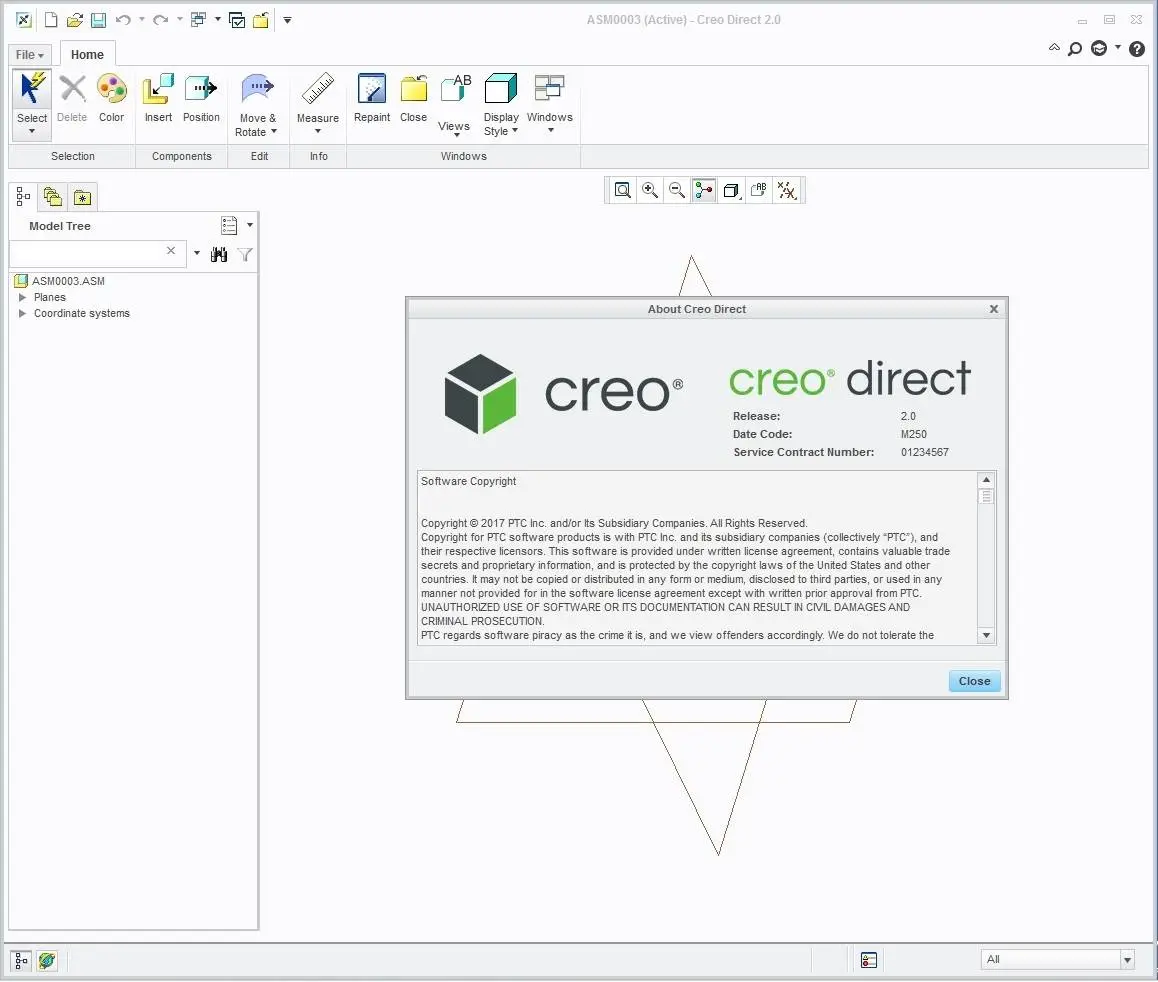The width and height of the screenshot is (1158, 982).
Task: Click the display style box icon in graphics toolbar
Action: point(732,190)
